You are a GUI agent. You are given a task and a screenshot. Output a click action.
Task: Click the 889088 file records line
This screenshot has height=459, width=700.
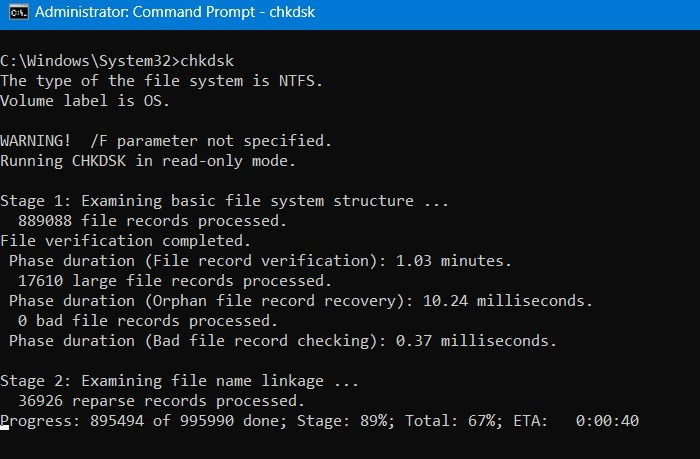tap(152, 221)
